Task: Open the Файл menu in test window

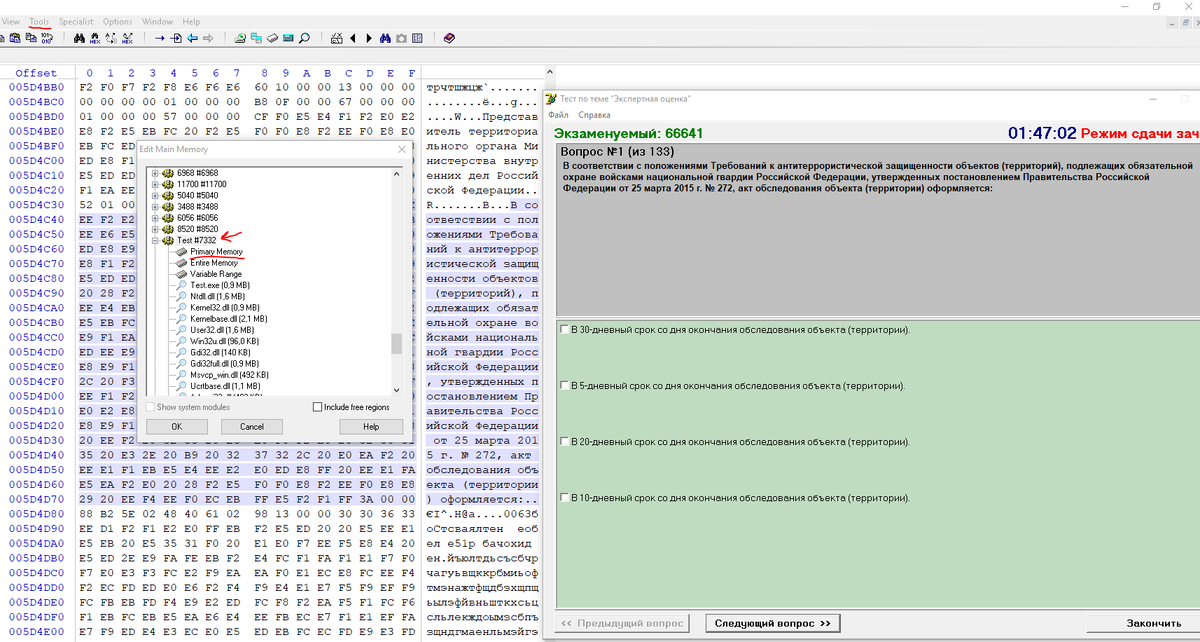Action: (557, 115)
